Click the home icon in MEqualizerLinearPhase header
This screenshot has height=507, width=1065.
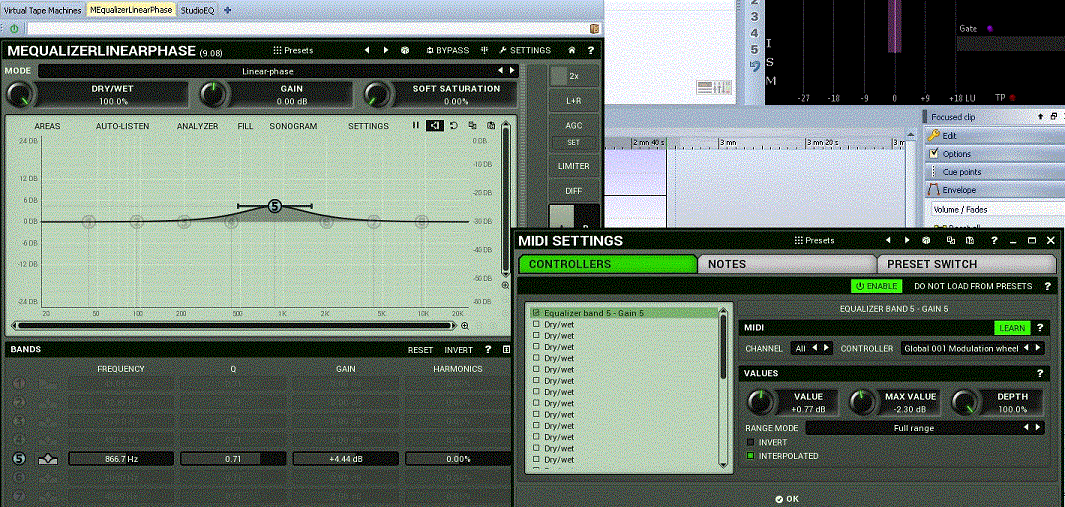572,50
